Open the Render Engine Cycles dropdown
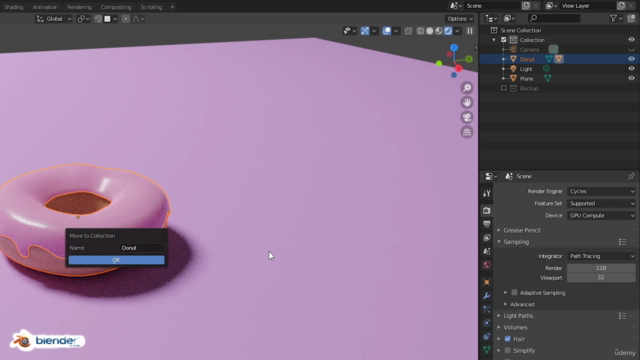Screen dimensions: 640x360 click(x=602, y=191)
